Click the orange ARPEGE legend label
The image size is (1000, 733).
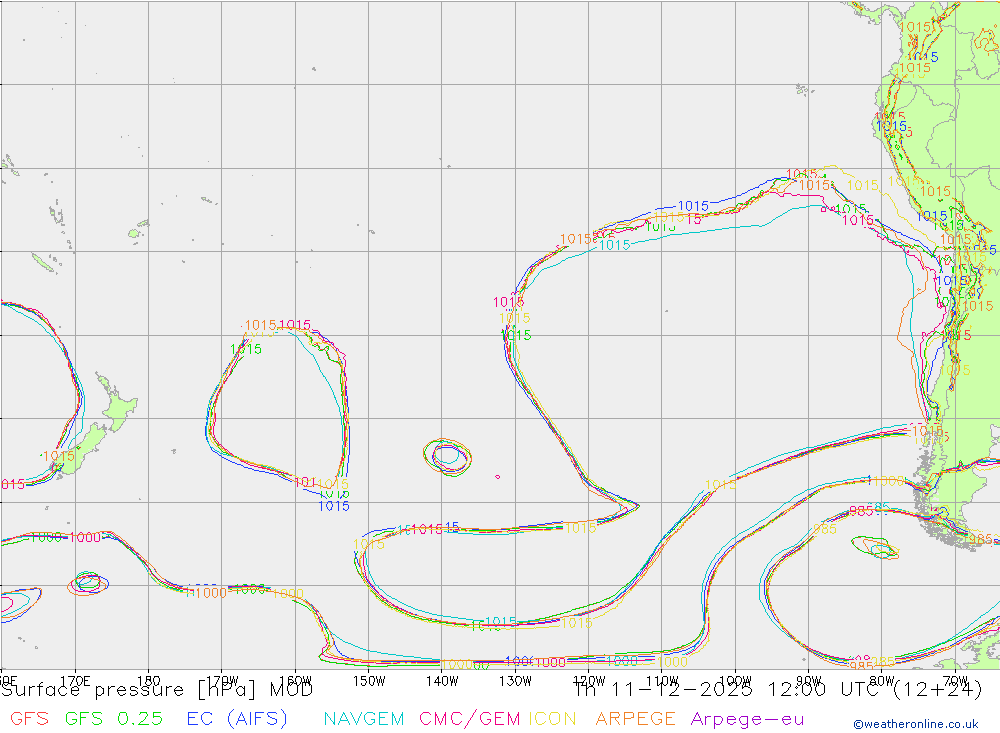pos(635,719)
